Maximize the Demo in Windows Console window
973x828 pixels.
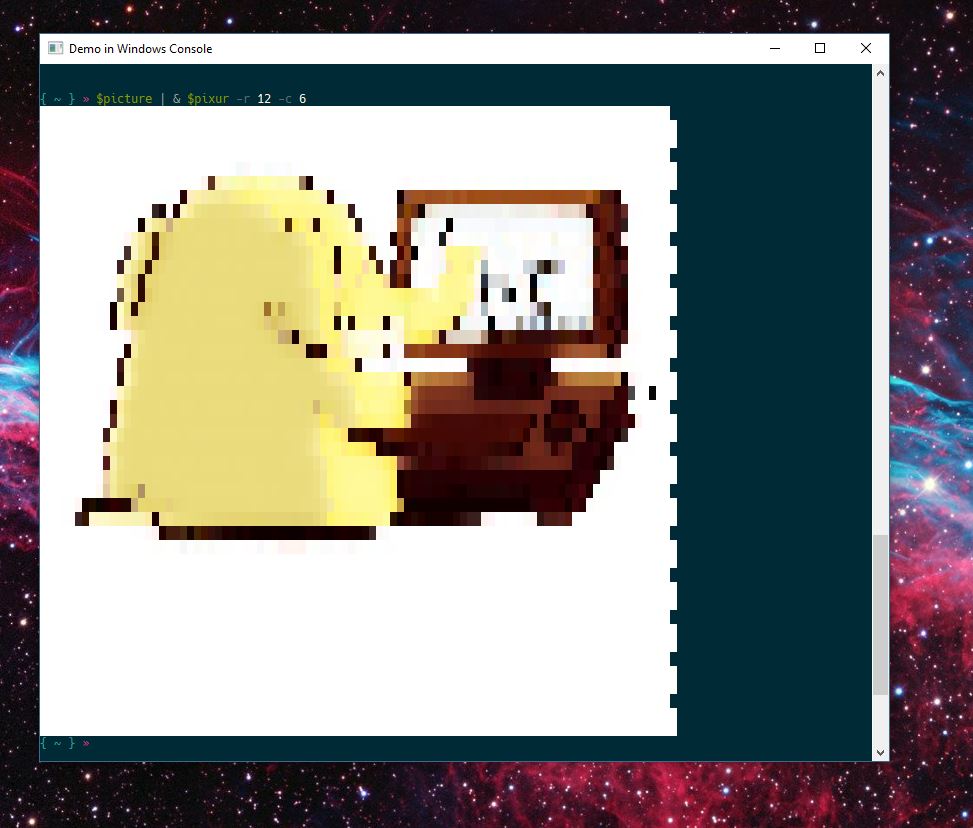820,48
